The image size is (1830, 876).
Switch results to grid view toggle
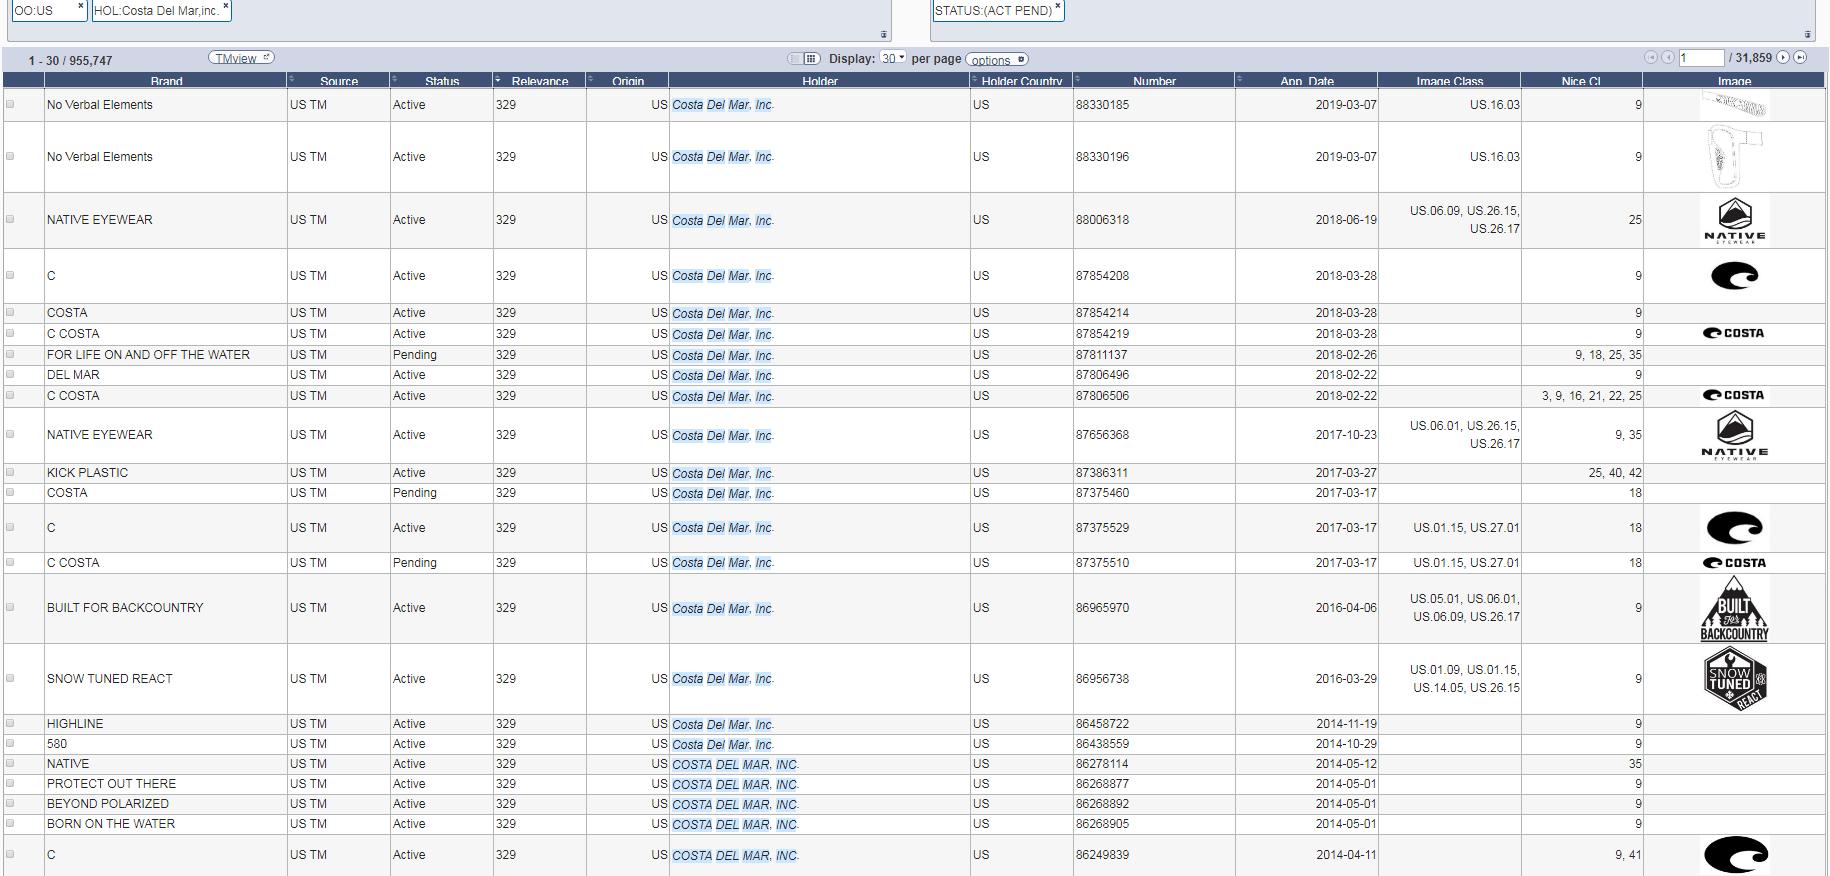(811, 59)
